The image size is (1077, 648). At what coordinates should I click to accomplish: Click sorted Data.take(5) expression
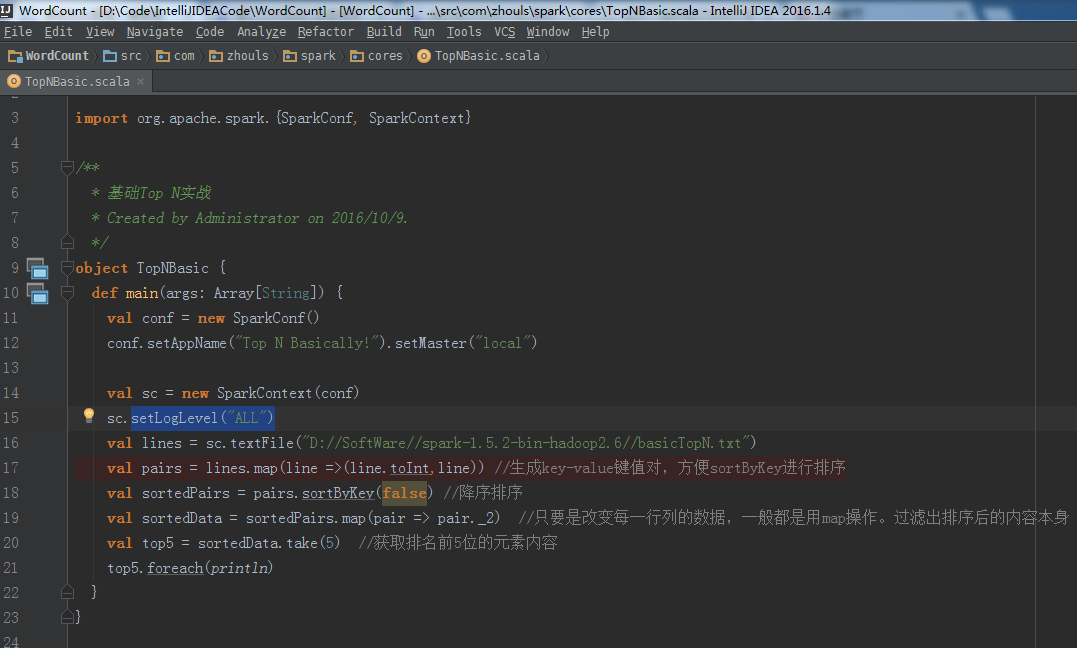click(269, 543)
